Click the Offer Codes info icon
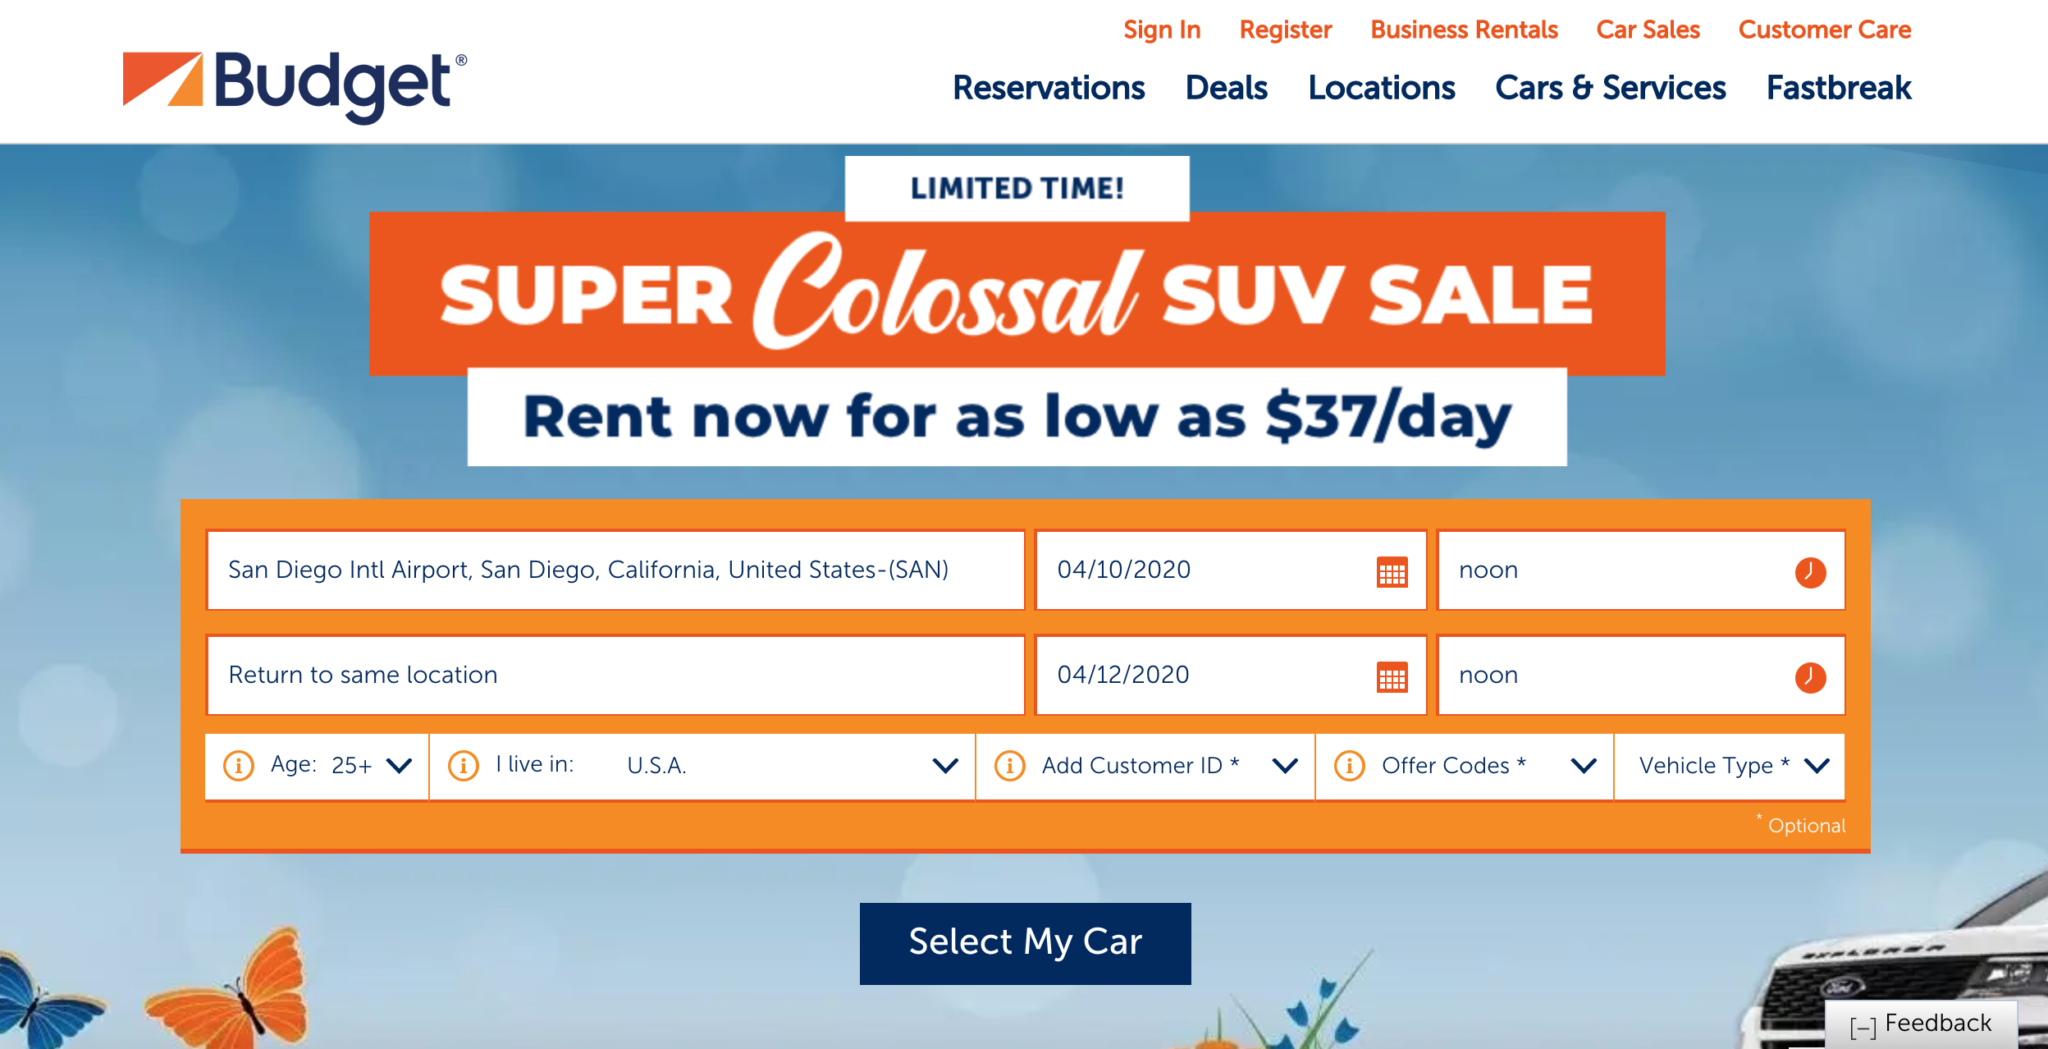This screenshot has height=1049, width=2048. tap(1349, 766)
